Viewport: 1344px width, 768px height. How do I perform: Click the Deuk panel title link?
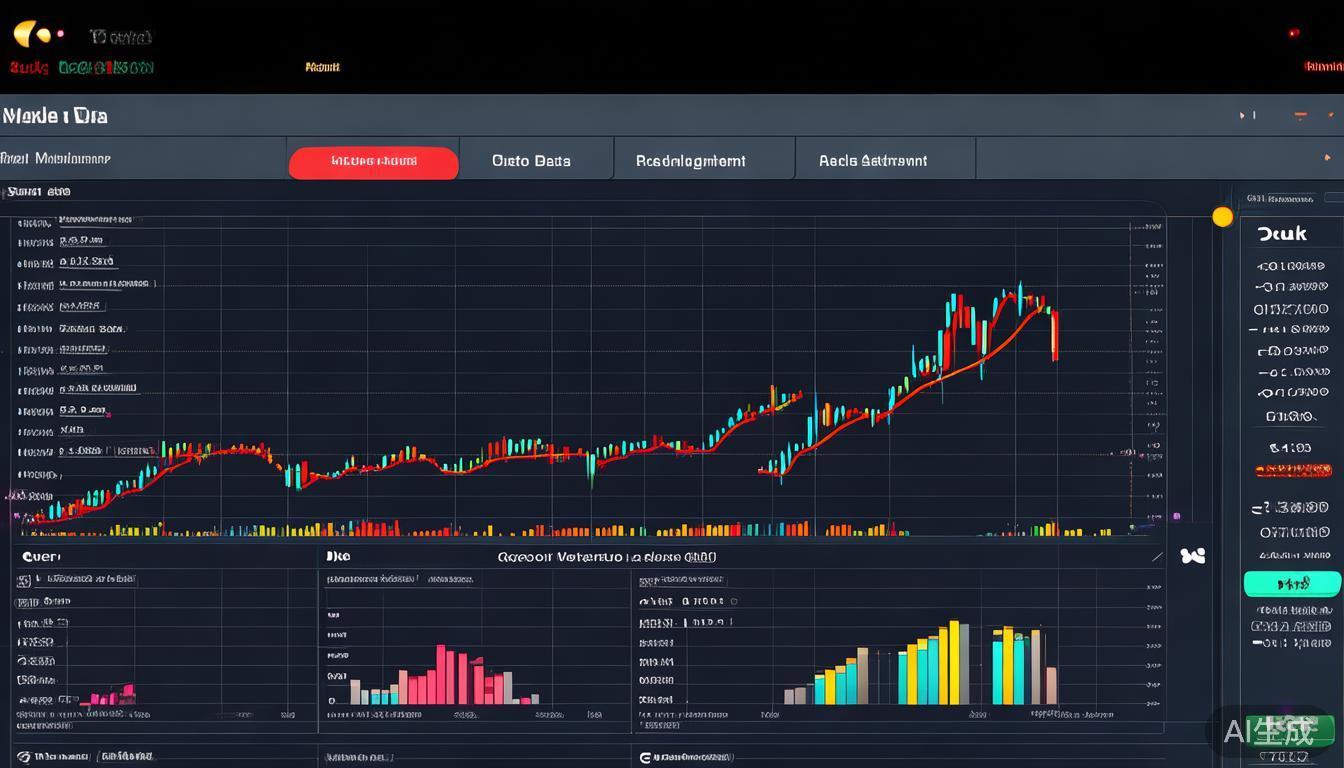click(x=1281, y=233)
